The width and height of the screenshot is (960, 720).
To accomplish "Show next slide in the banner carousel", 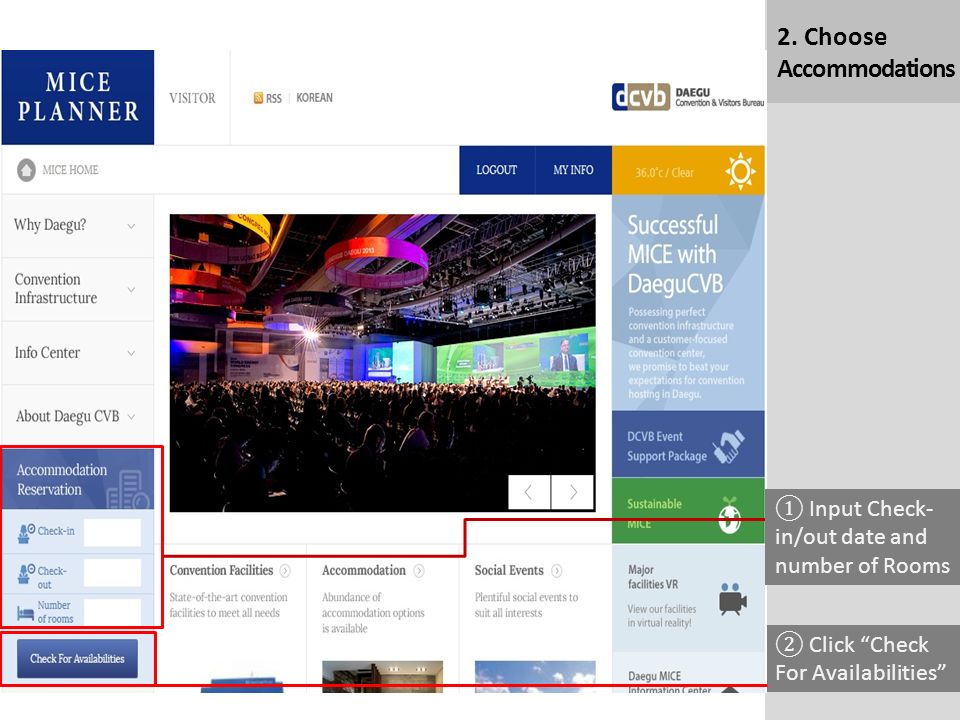I will point(572,492).
